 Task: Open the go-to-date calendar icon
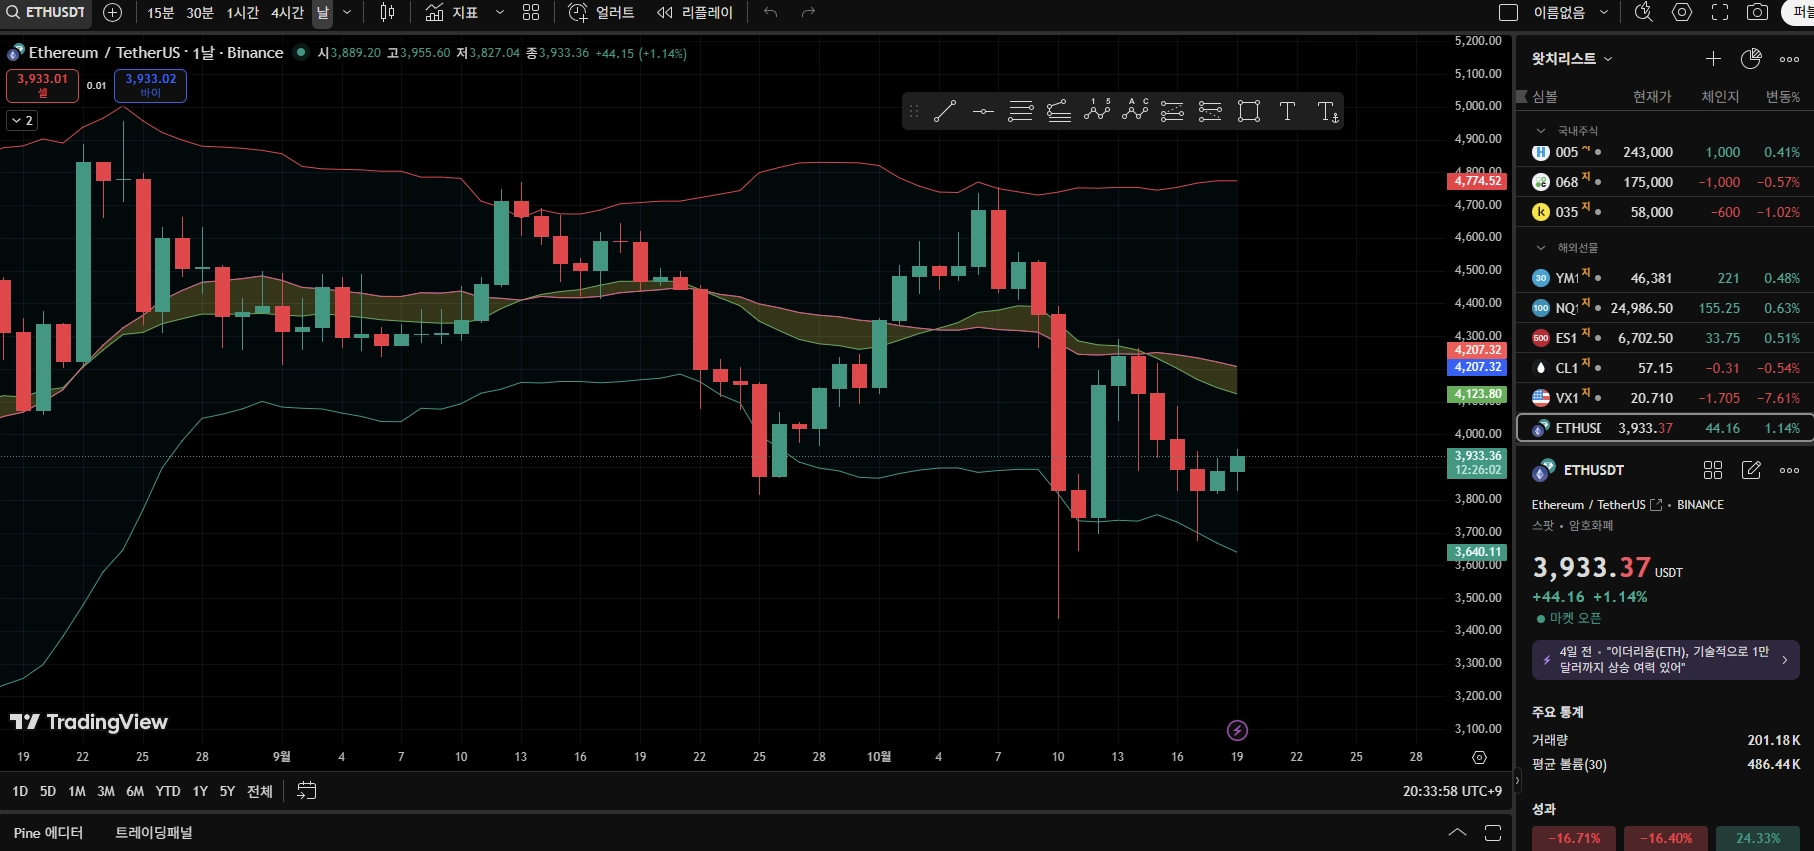(x=307, y=791)
